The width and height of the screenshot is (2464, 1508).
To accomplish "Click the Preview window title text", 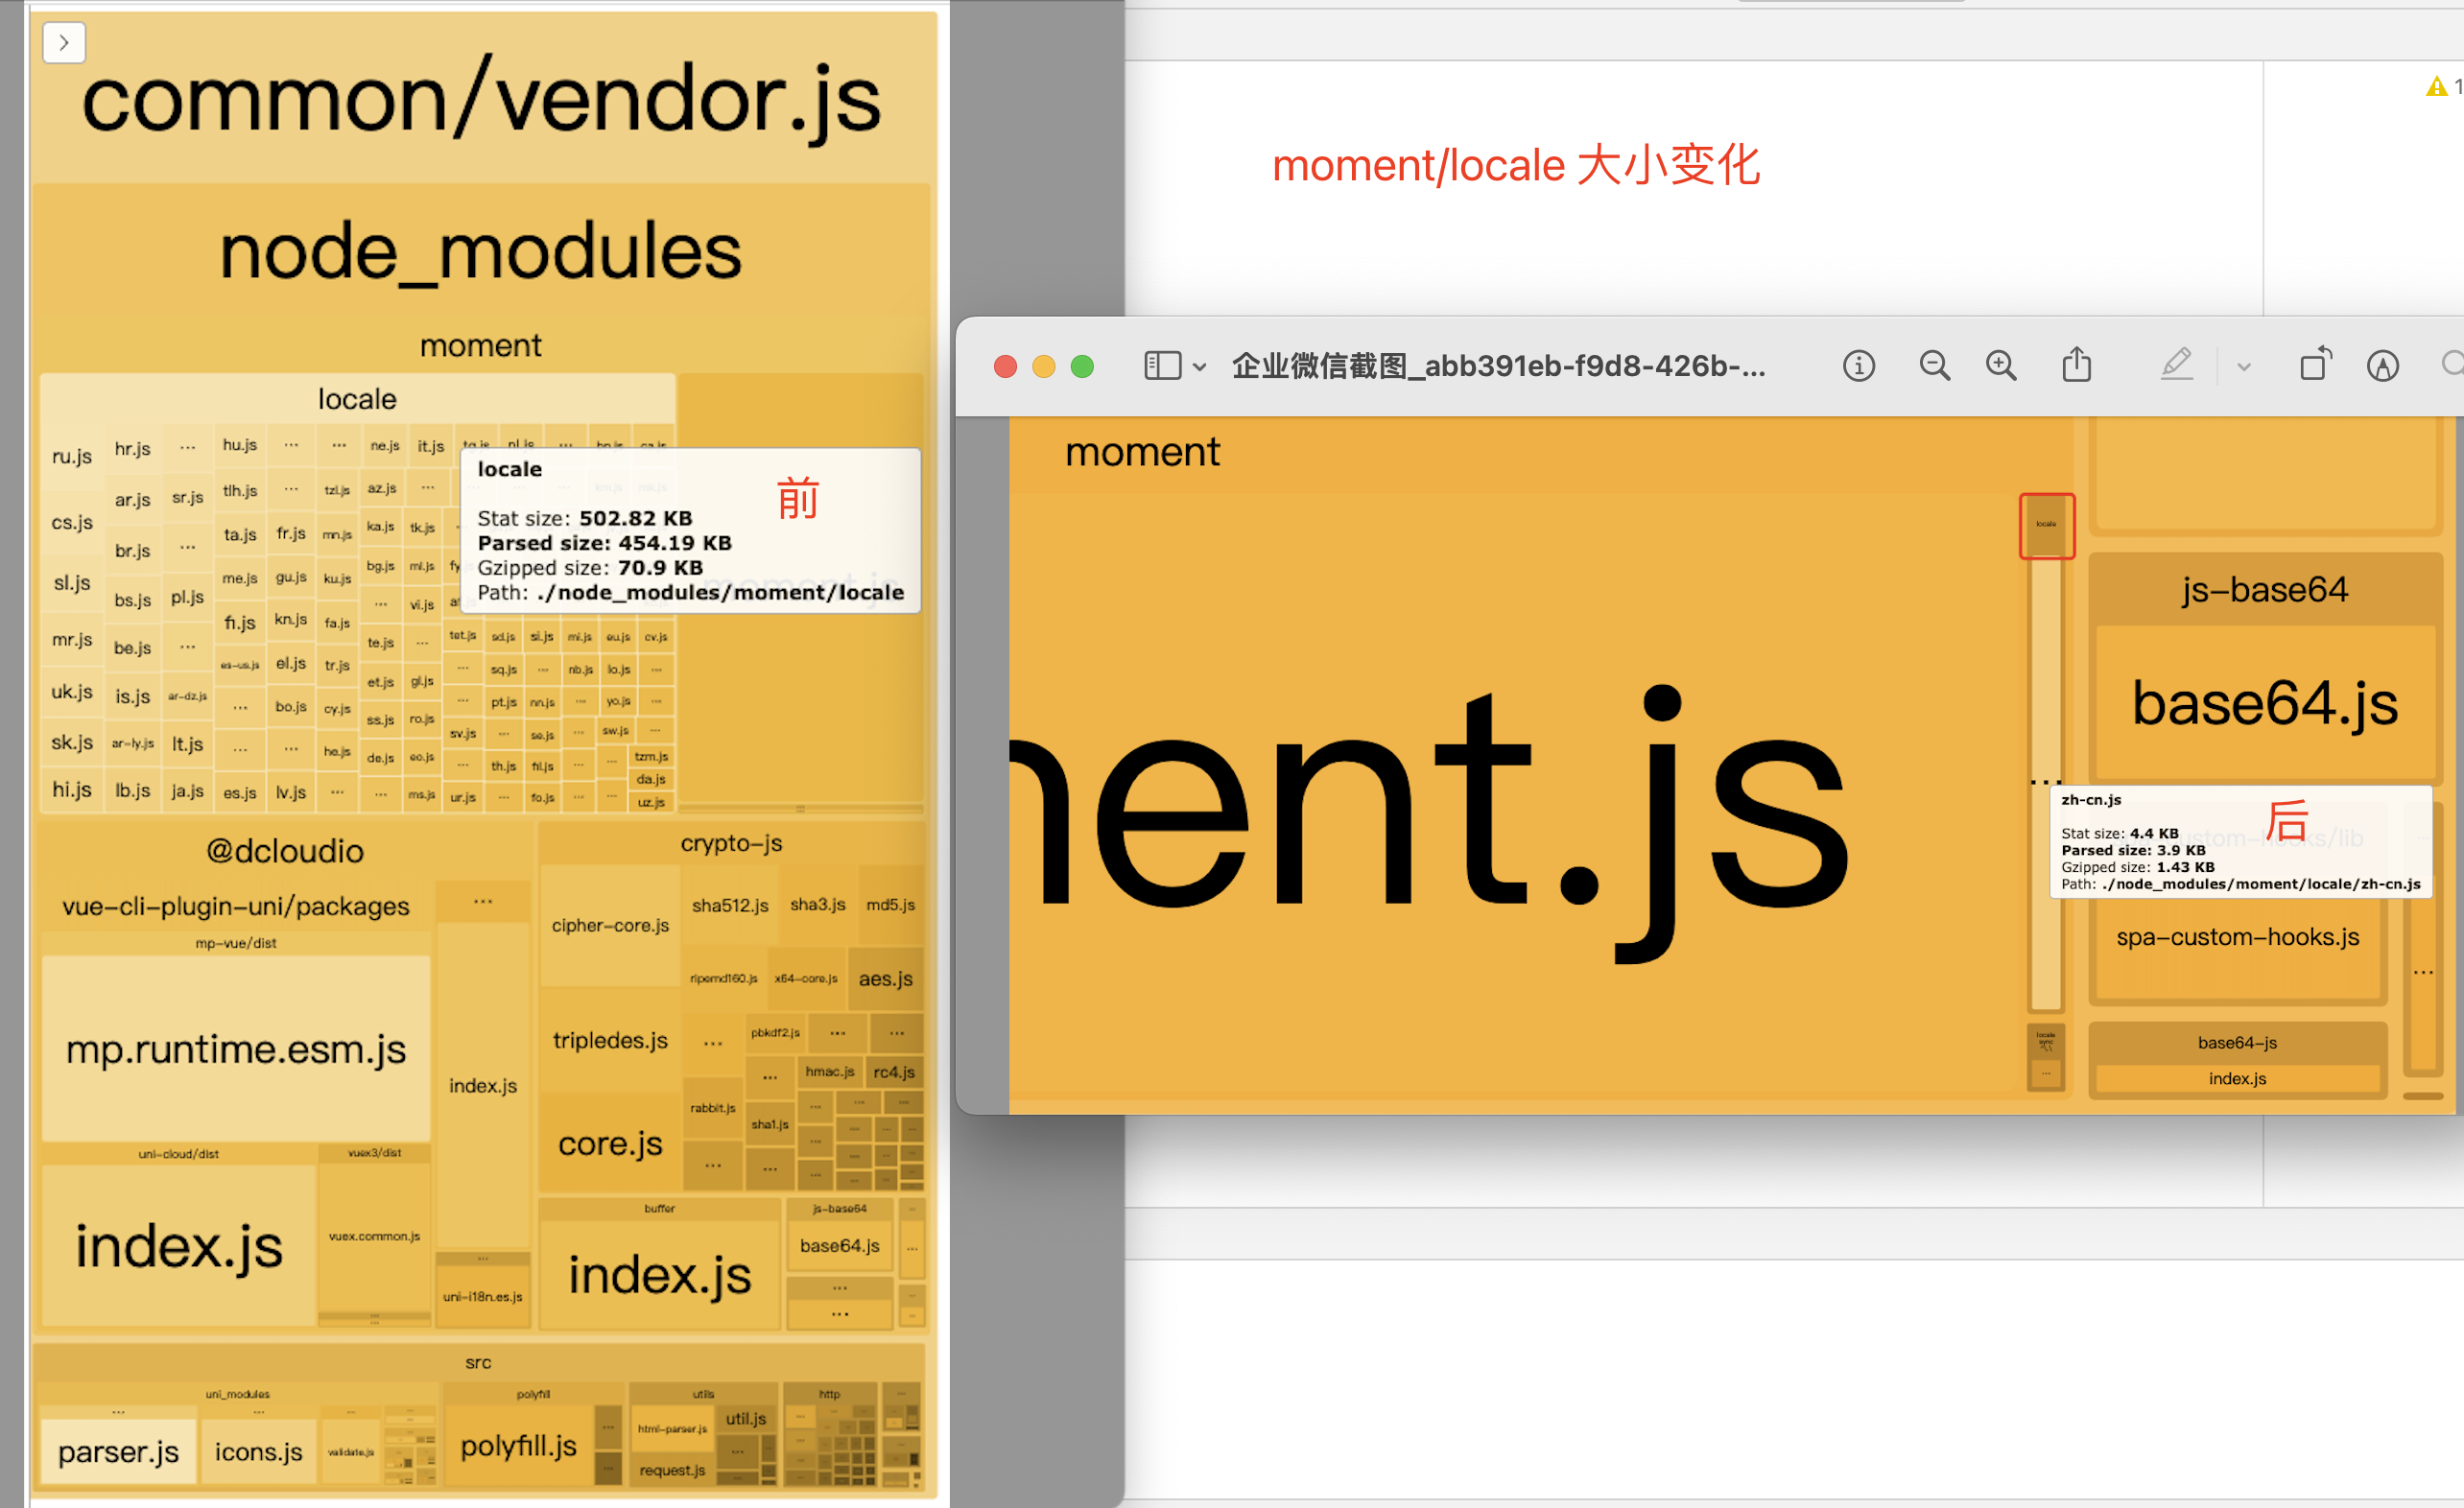I will [1497, 366].
